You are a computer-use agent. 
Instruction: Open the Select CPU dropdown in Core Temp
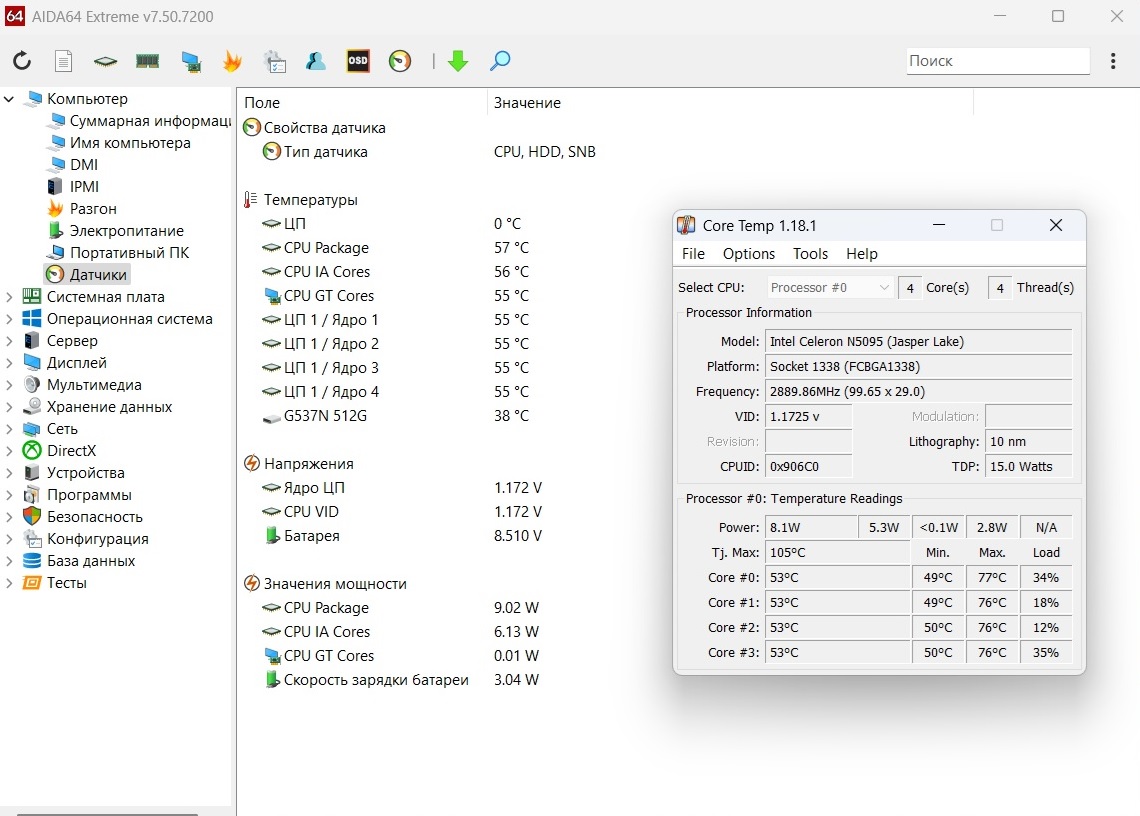click(830, 288)
